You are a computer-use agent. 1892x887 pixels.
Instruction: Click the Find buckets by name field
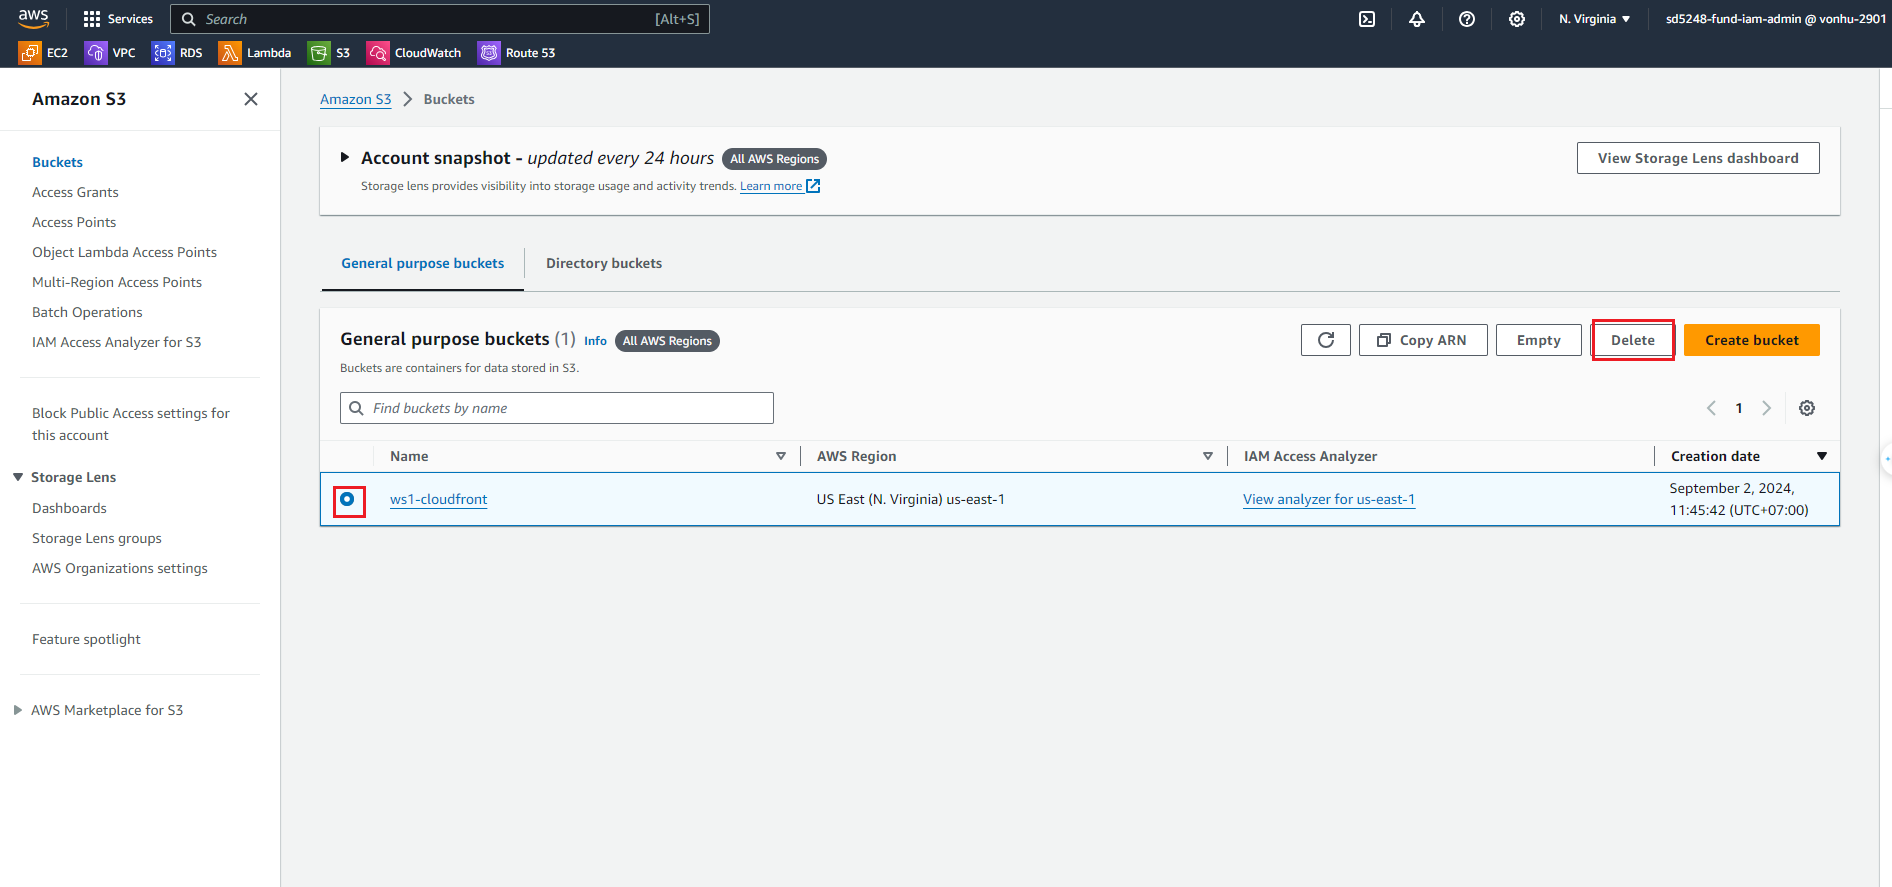coord(557,408)
